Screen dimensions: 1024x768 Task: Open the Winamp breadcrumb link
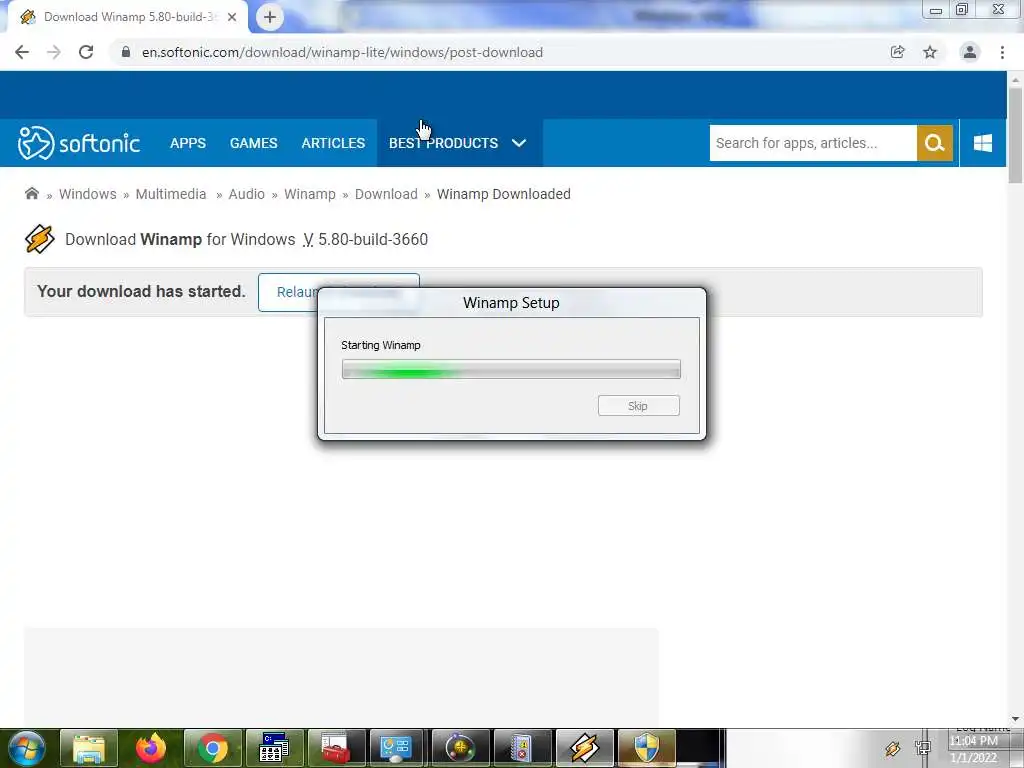310,194
